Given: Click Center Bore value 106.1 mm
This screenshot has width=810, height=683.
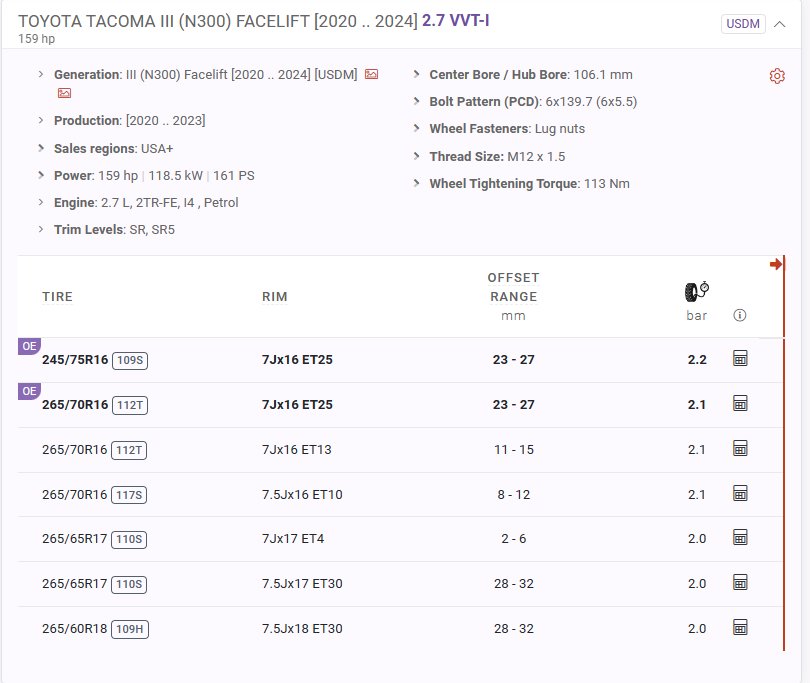Looking at the screenshot, I should point(603,74).
